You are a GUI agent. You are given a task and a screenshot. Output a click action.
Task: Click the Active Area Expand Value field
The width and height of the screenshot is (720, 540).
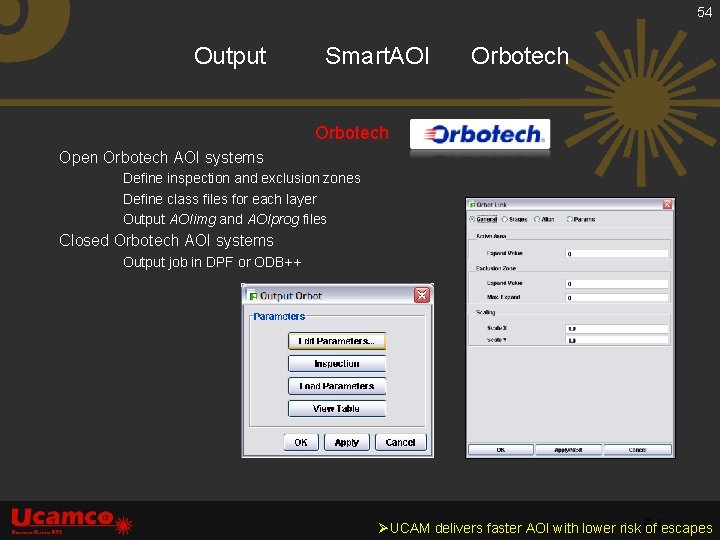pos(617,253)
